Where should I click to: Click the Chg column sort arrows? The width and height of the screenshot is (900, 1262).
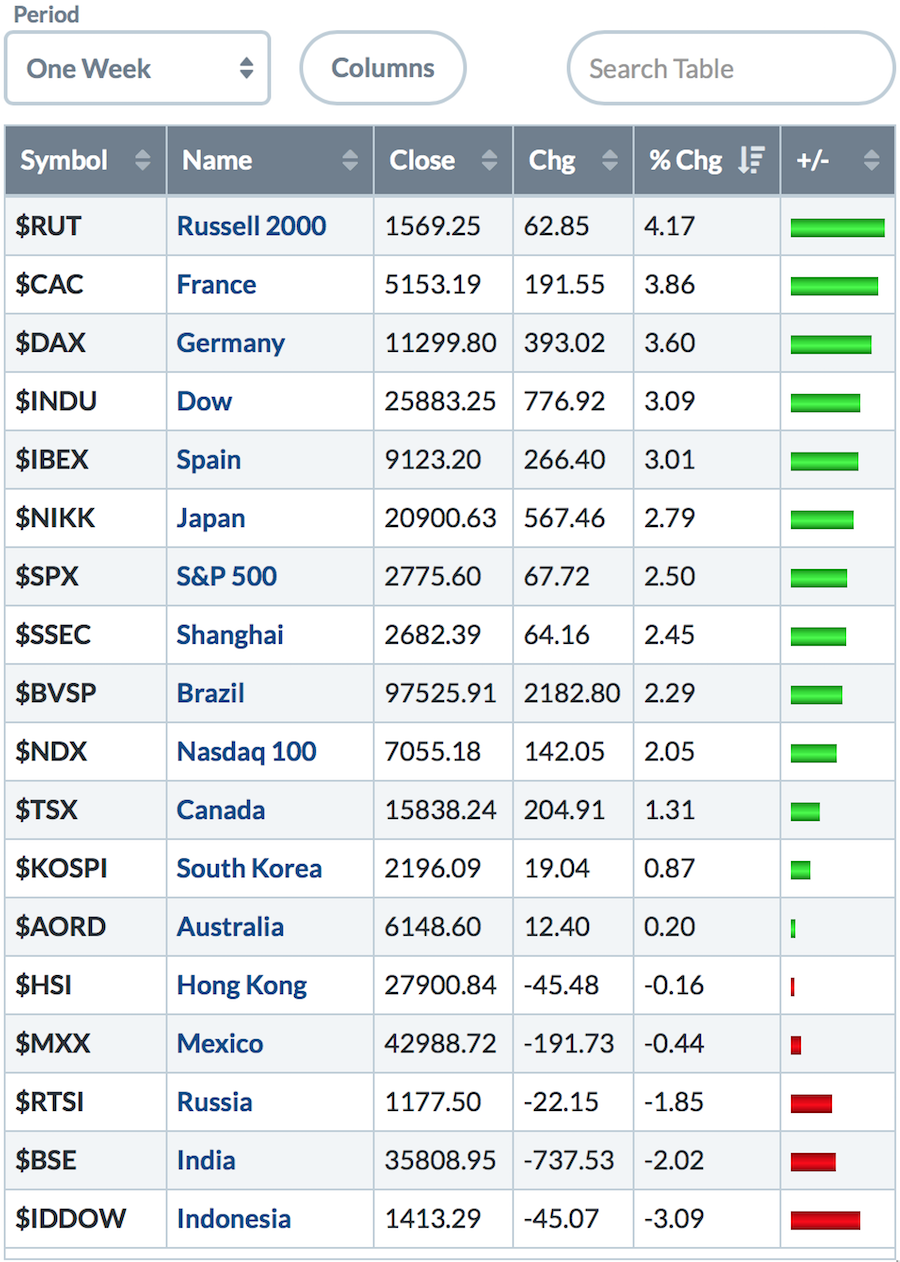point(609,160)
